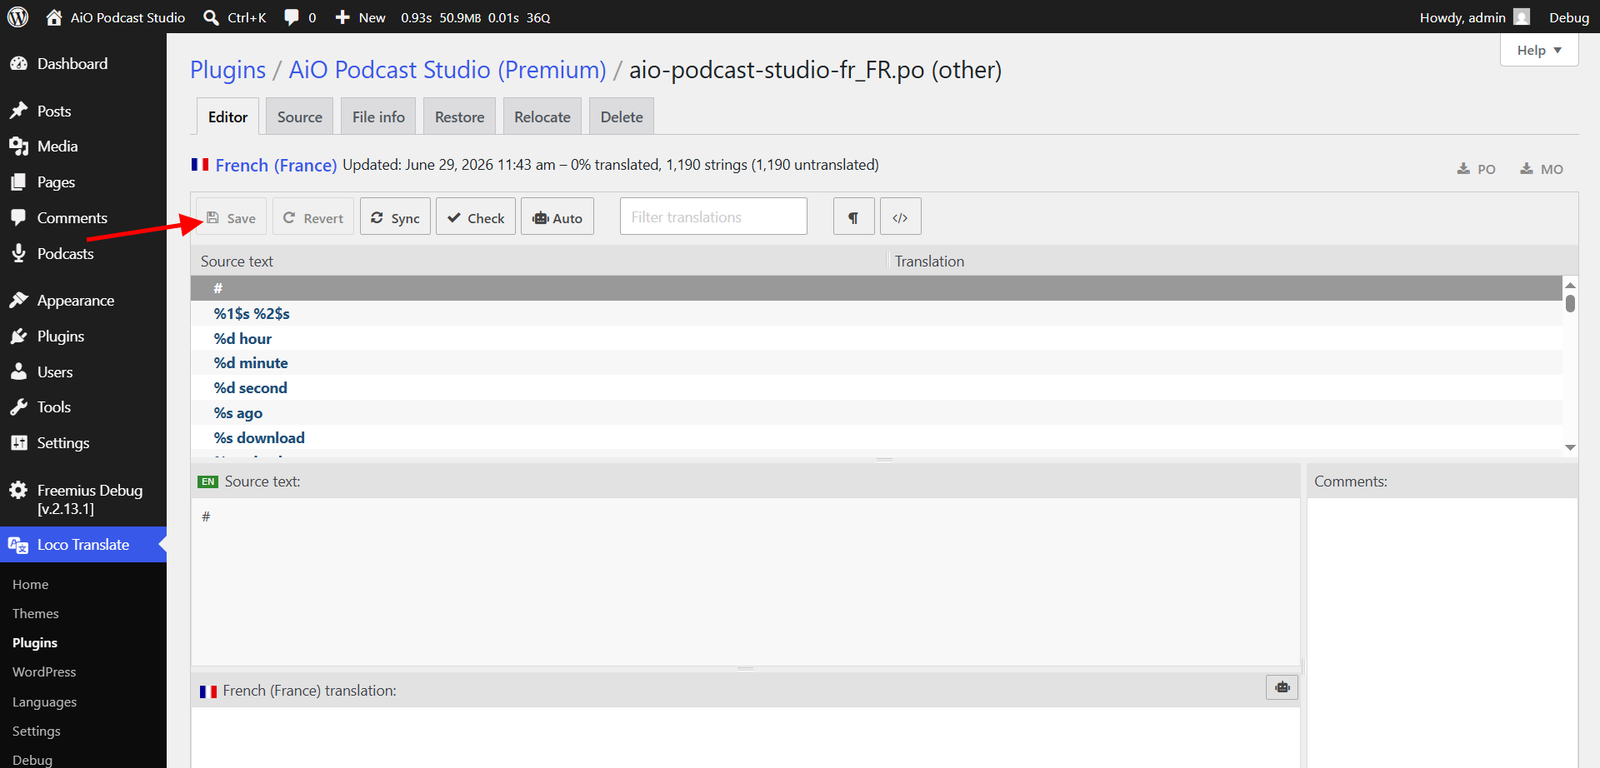Open Ctrl+K search in admin bar
The image size is (1600, 768).
[235, 17]
